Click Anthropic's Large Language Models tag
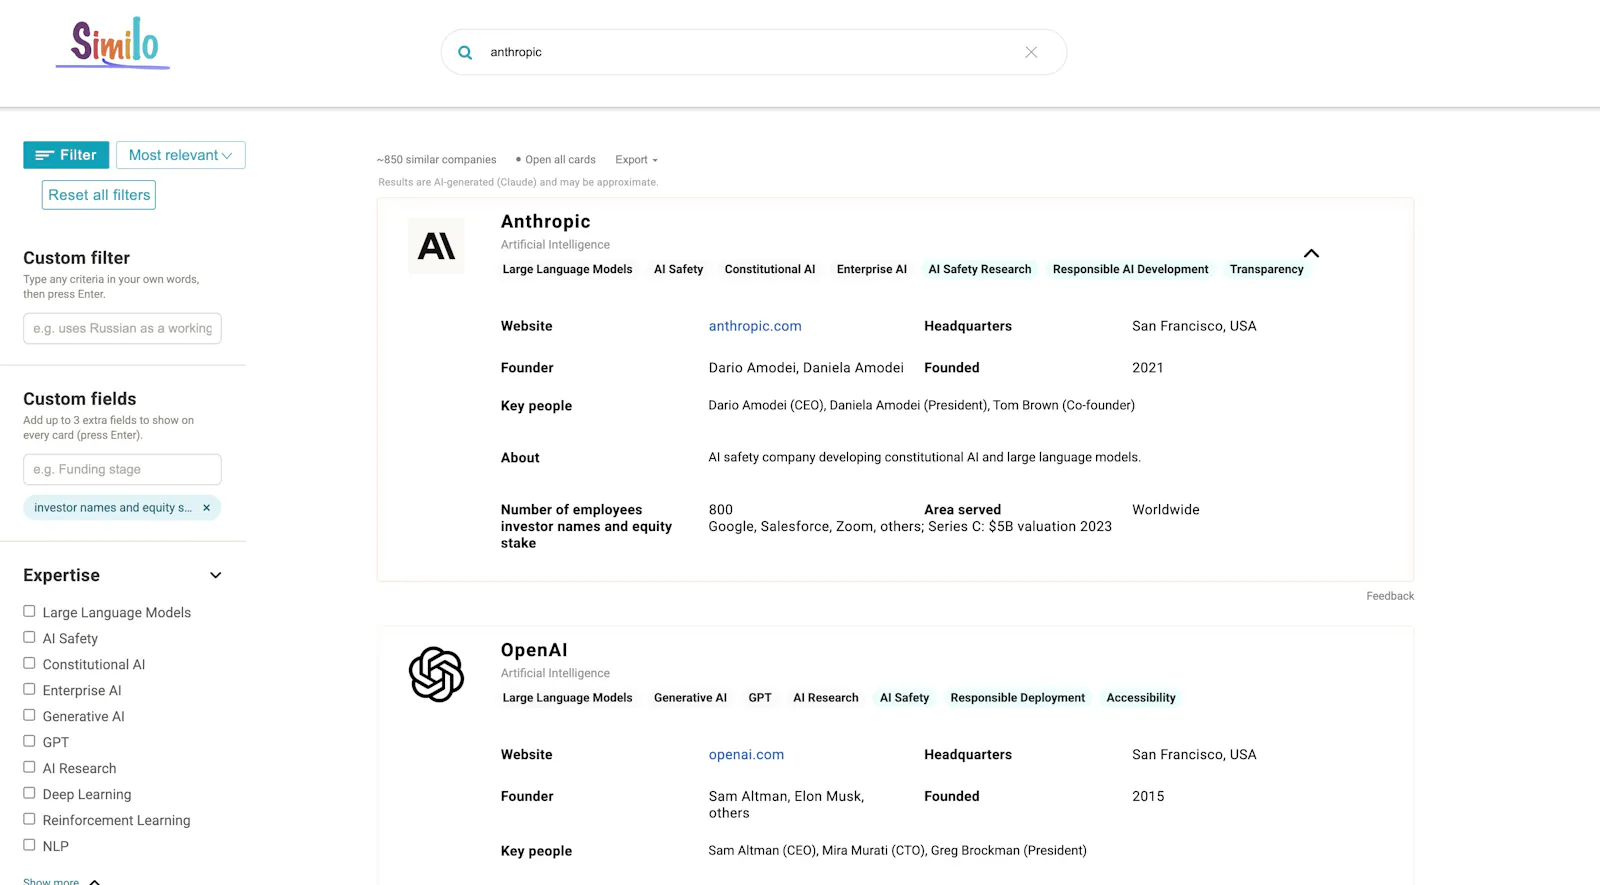1600x885 pixels. 567,269
